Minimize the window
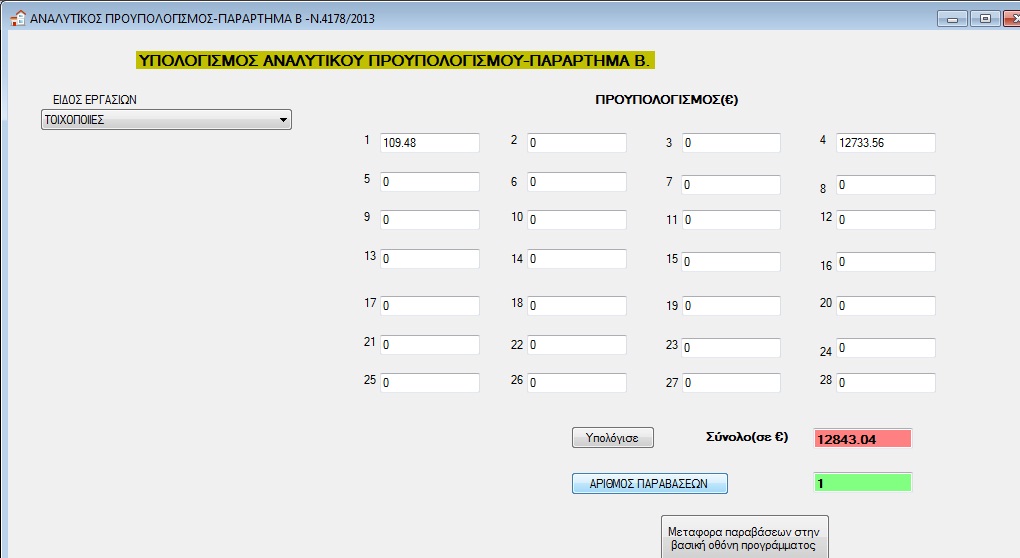This screenshot has height=558, width=1020. pyautogui.click(x=950, y=18)
